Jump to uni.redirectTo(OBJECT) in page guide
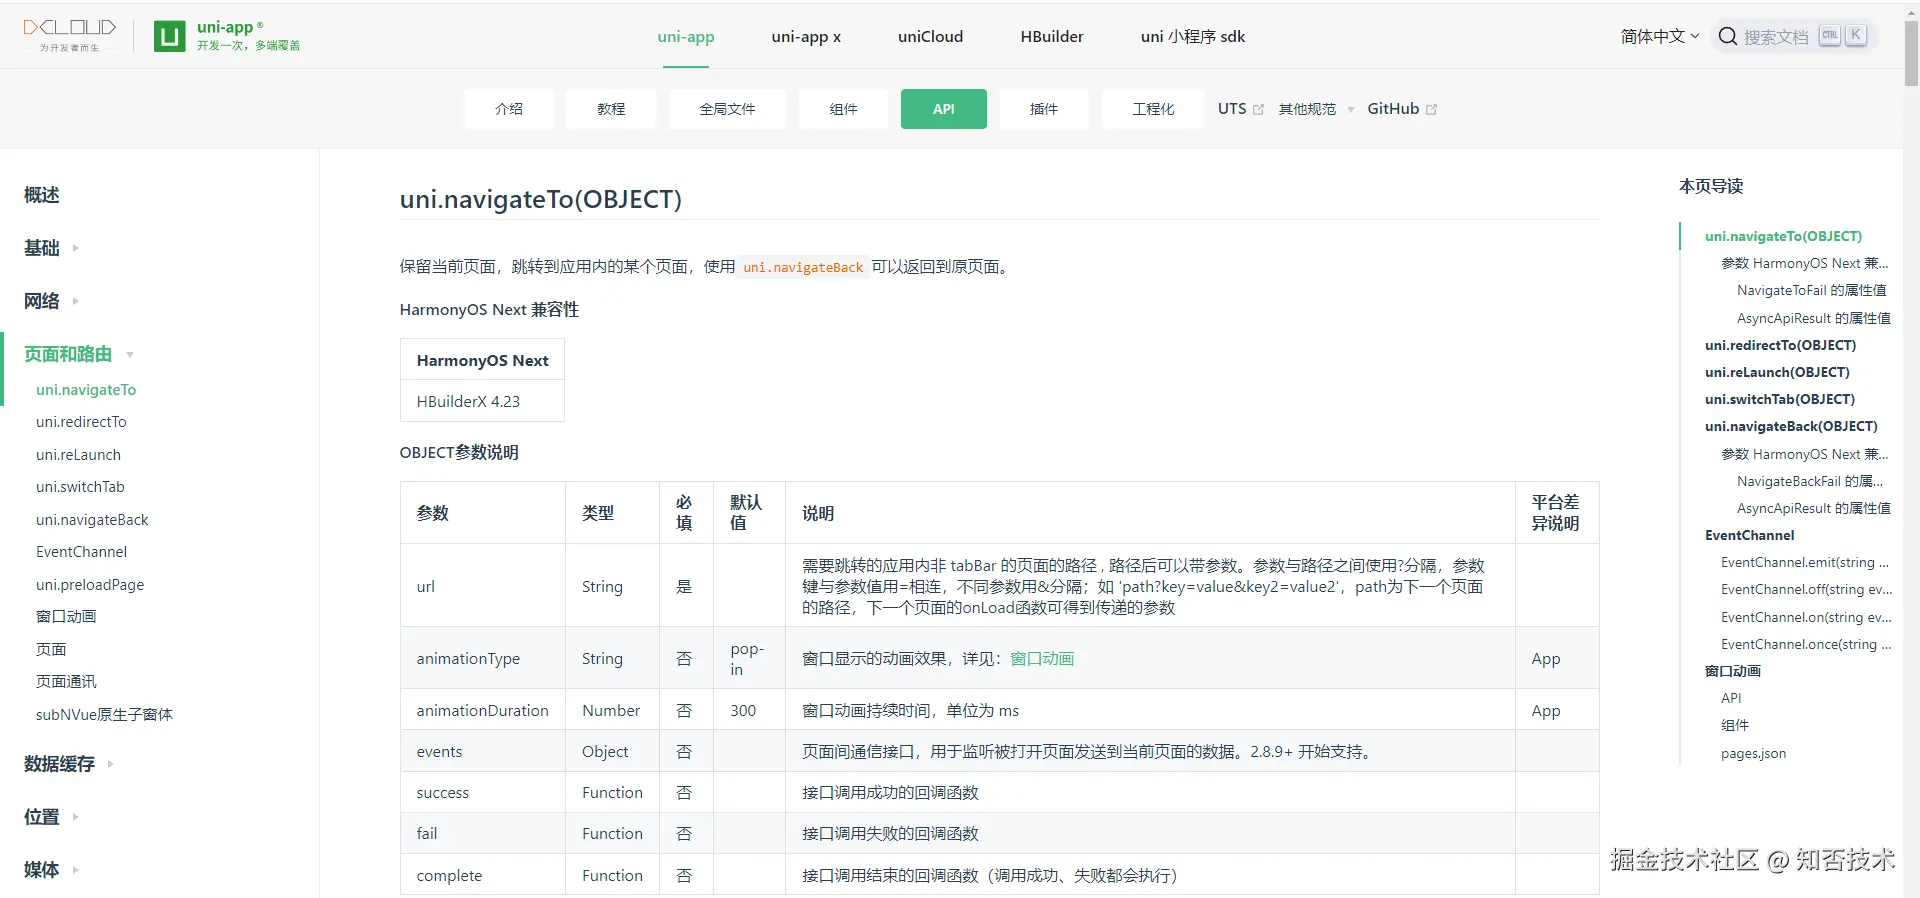The height and width of the screenshot is (898, 1920). pyautogui.click(x=1780, y=345)
